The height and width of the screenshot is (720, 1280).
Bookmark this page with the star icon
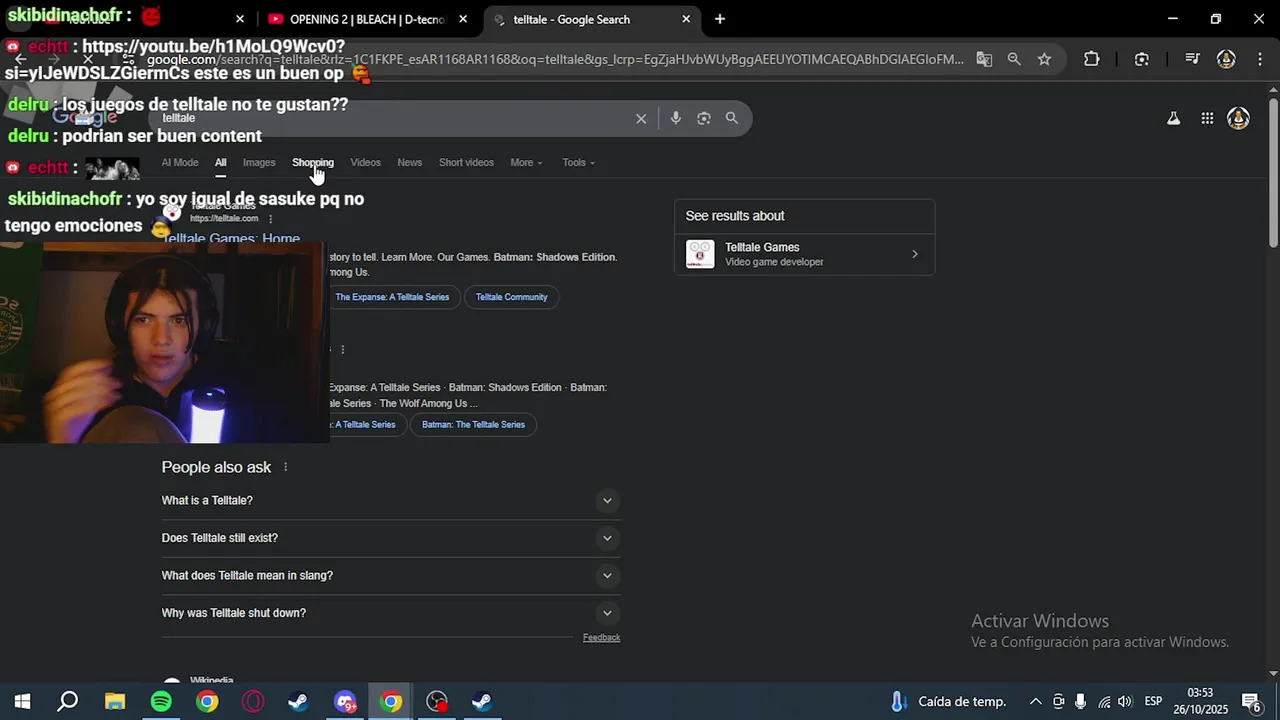1044,59
